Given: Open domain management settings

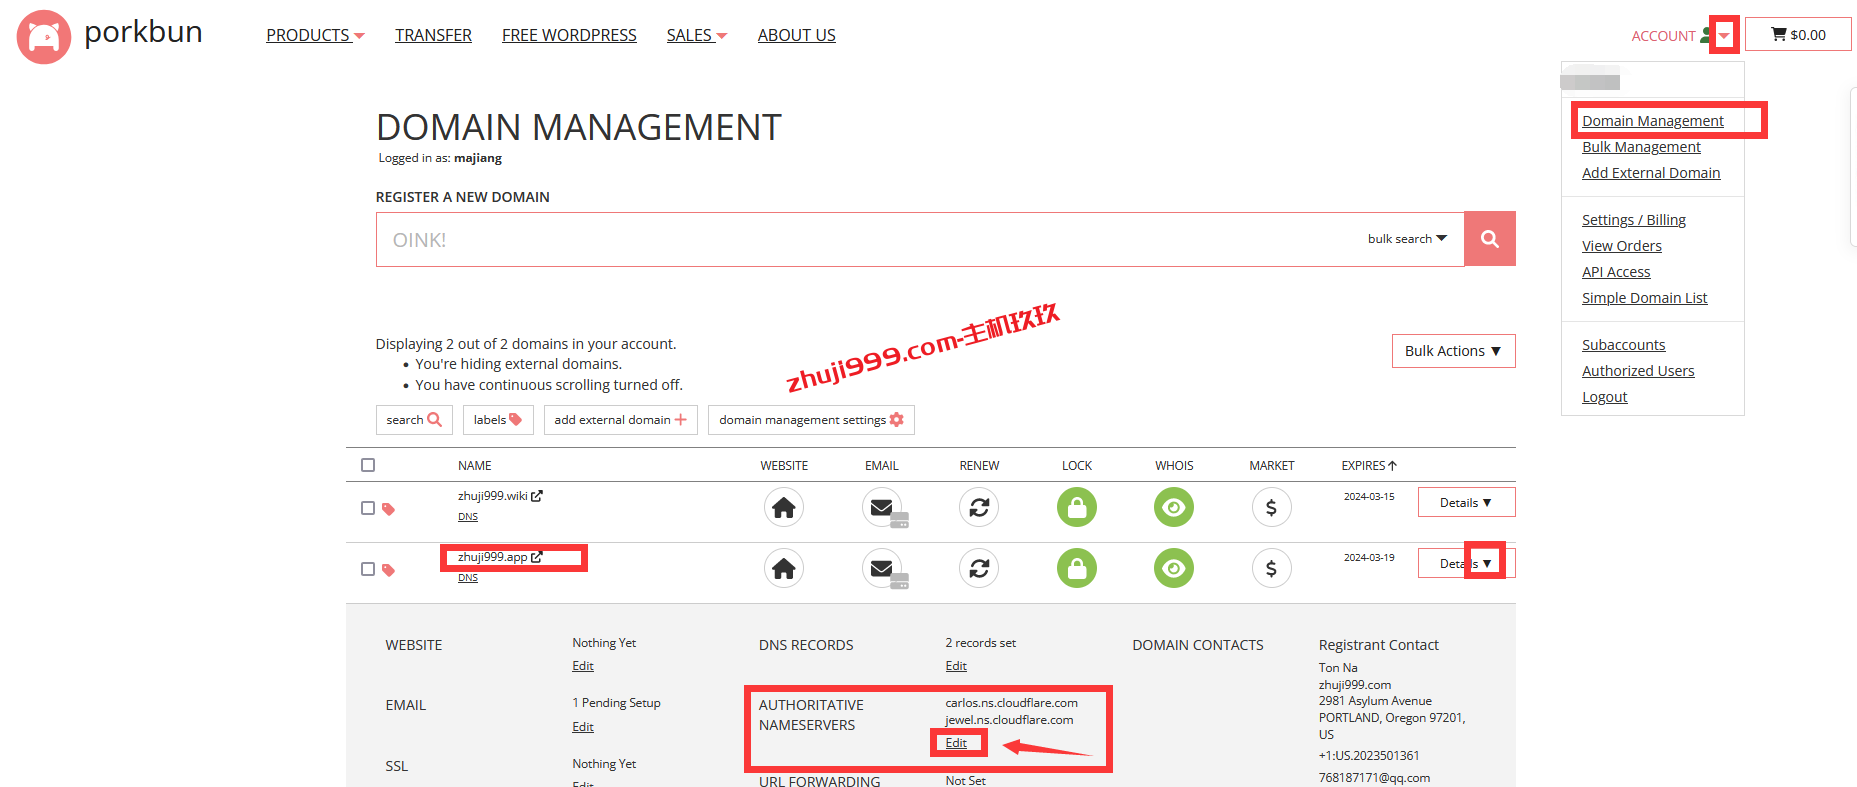Looking at the screenshot, I should [x=811, y=420].
